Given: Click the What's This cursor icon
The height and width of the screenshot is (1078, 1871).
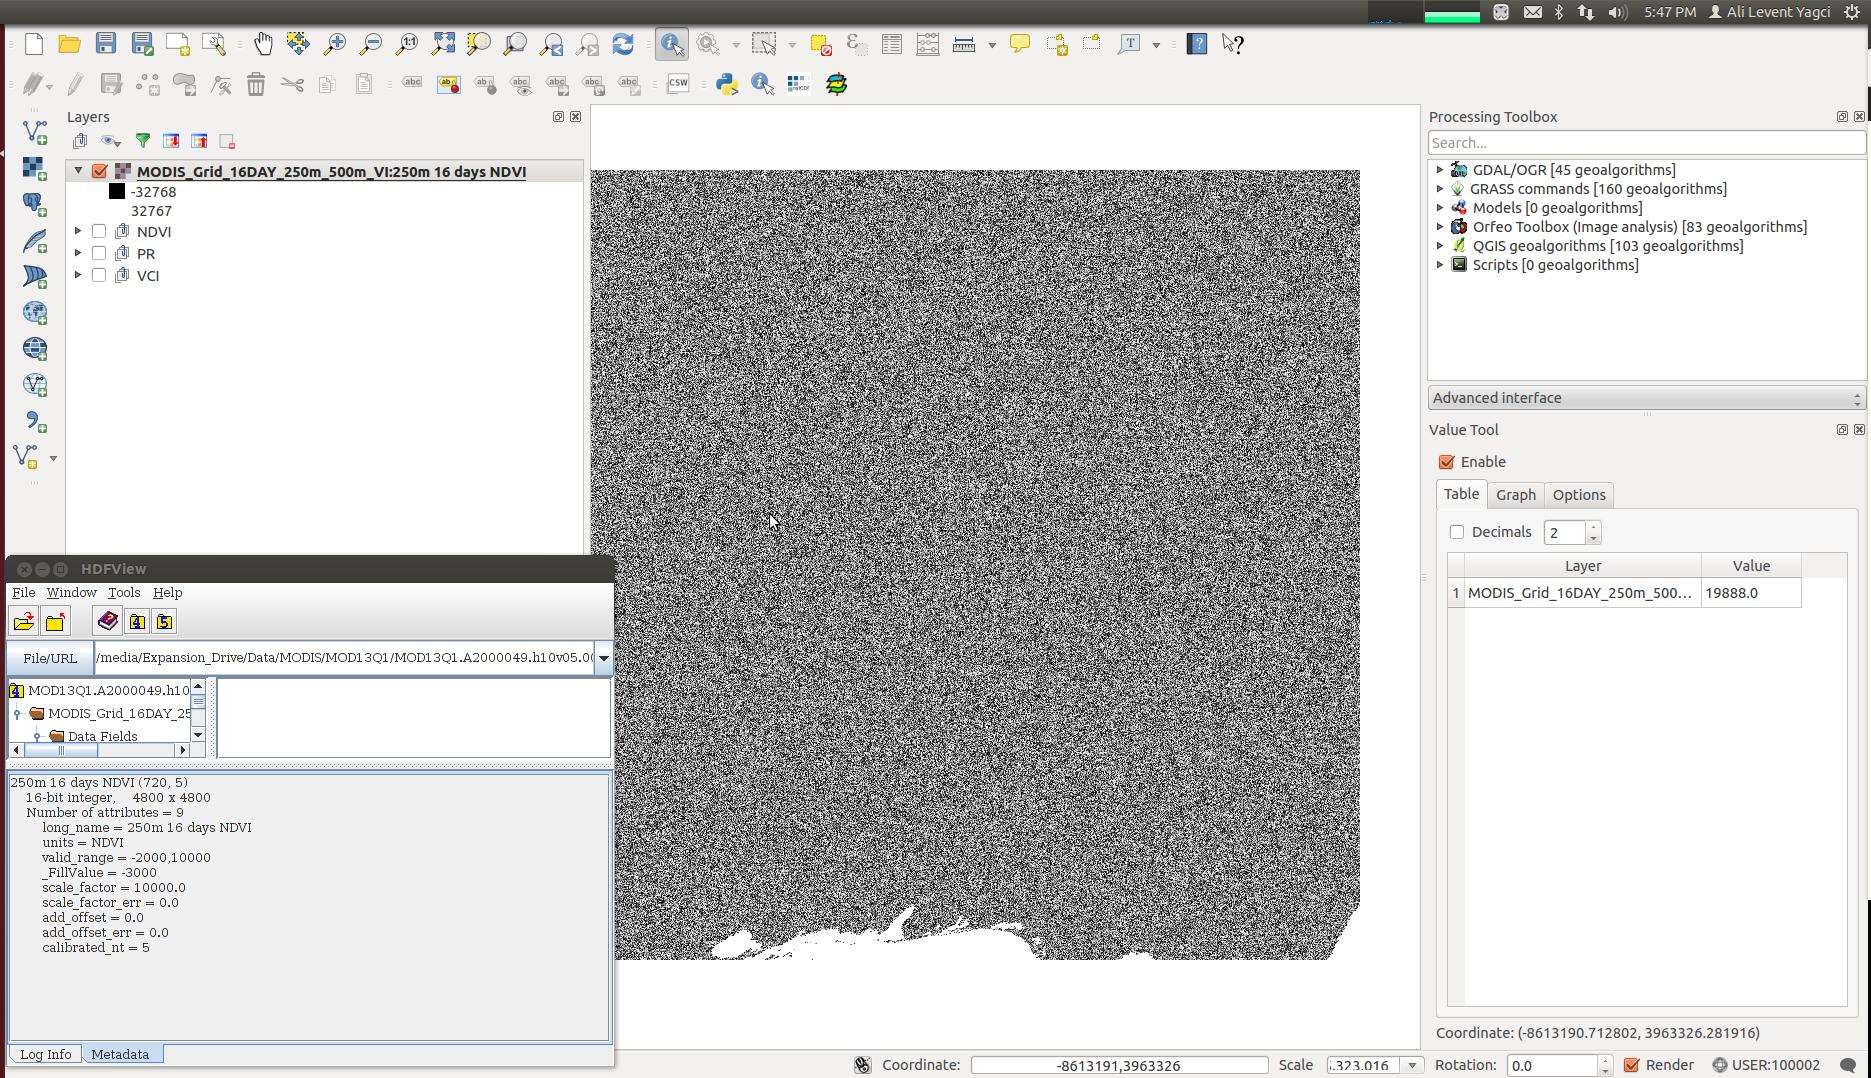Looking at the screenshot, I should 1233,44.
